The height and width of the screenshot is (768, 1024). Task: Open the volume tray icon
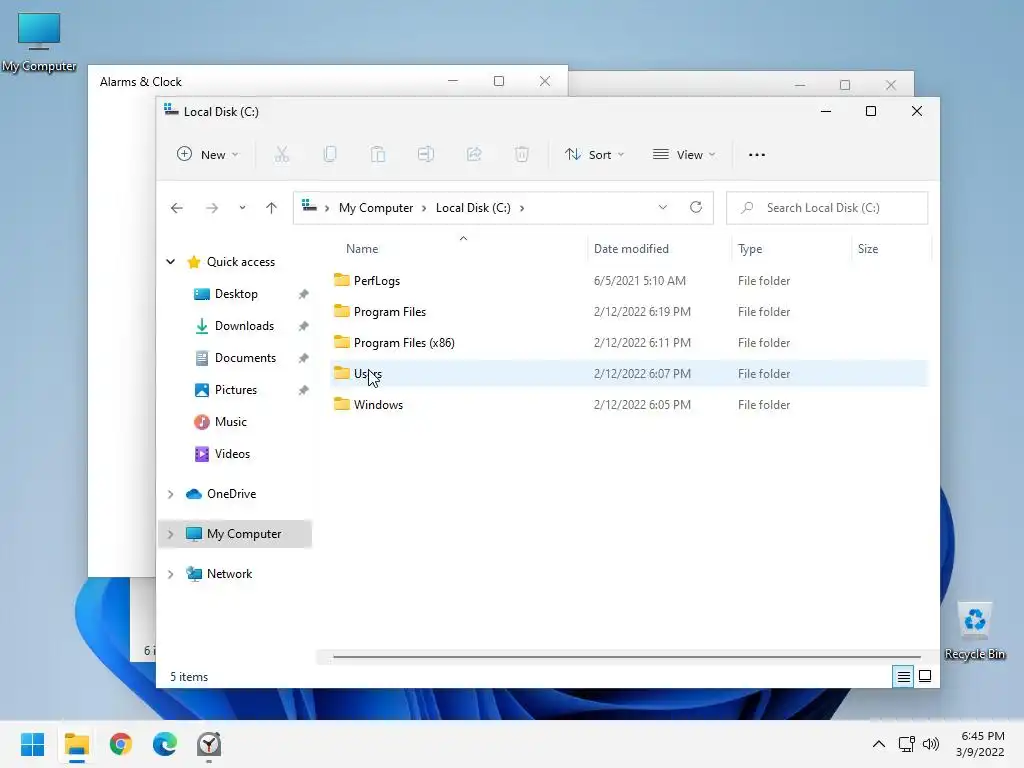tap(931, 744)
